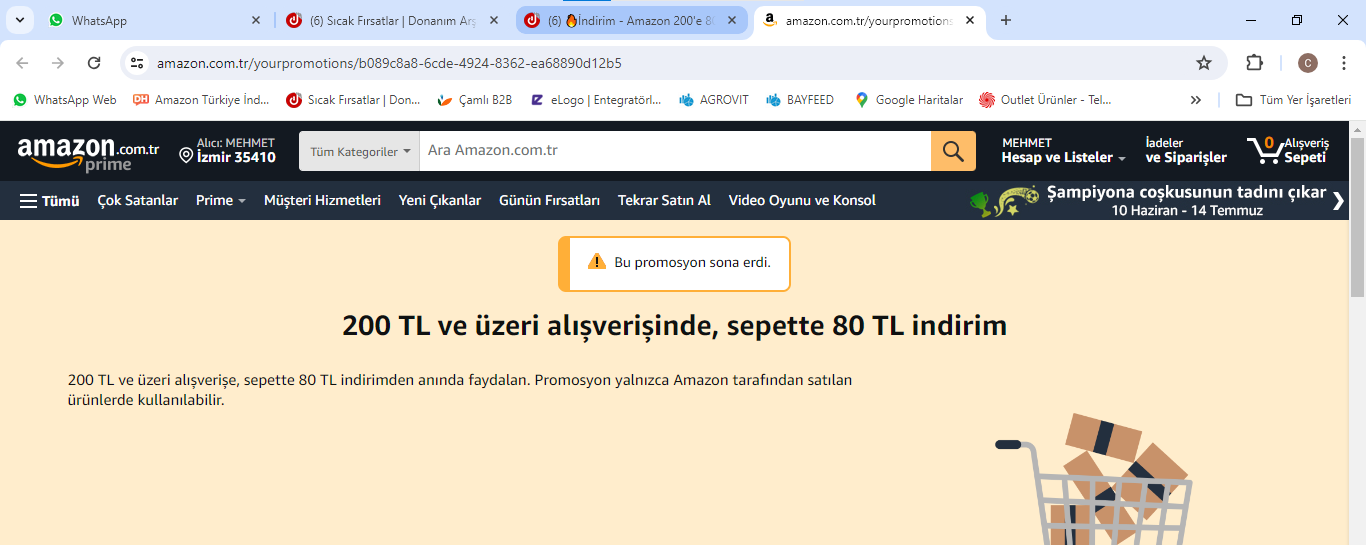
Task: Open the Chrome extensions puzzle icon
Action: point(1254,63)
